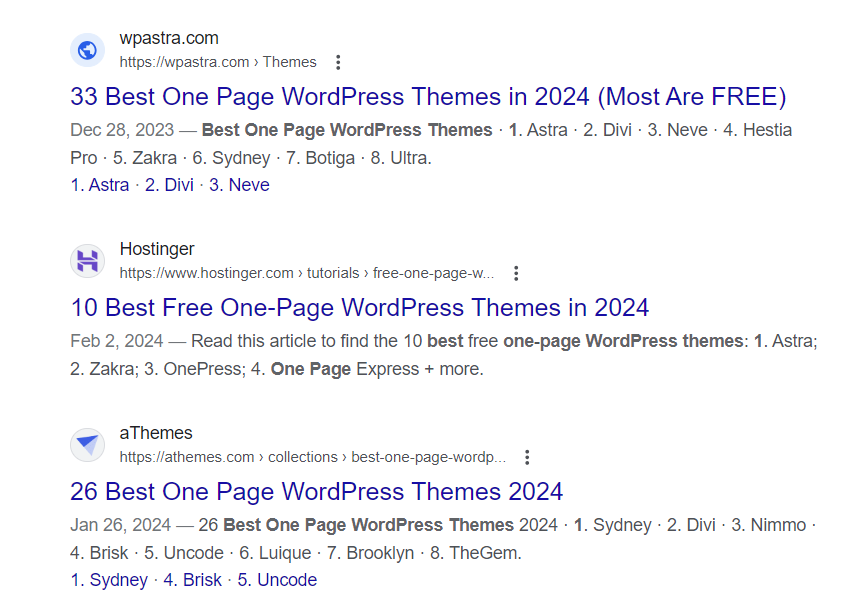Viewport: 844px width, 607px height.
Task: Click the Sydney sitelink under the aThemes result
Action: tap(109, 579)
